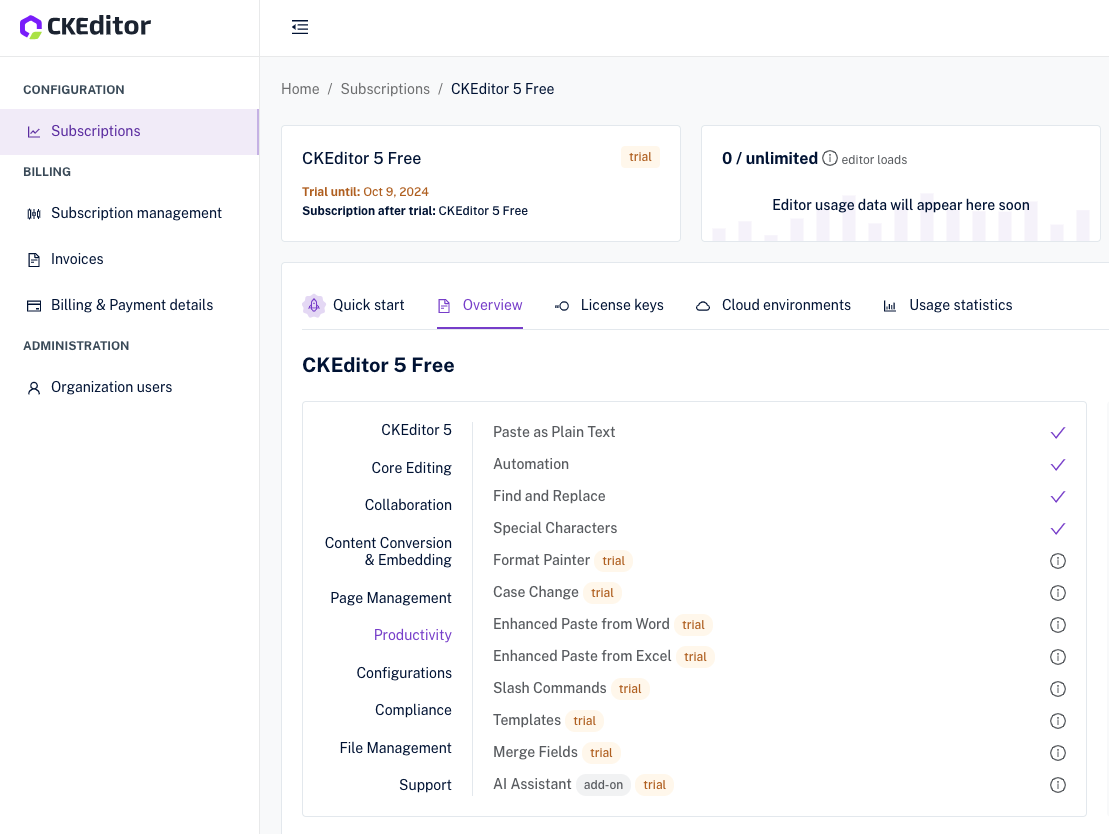Click the CKEditor logo
Viewport: 1109px width, 834px height.
(x=85, y=26)
